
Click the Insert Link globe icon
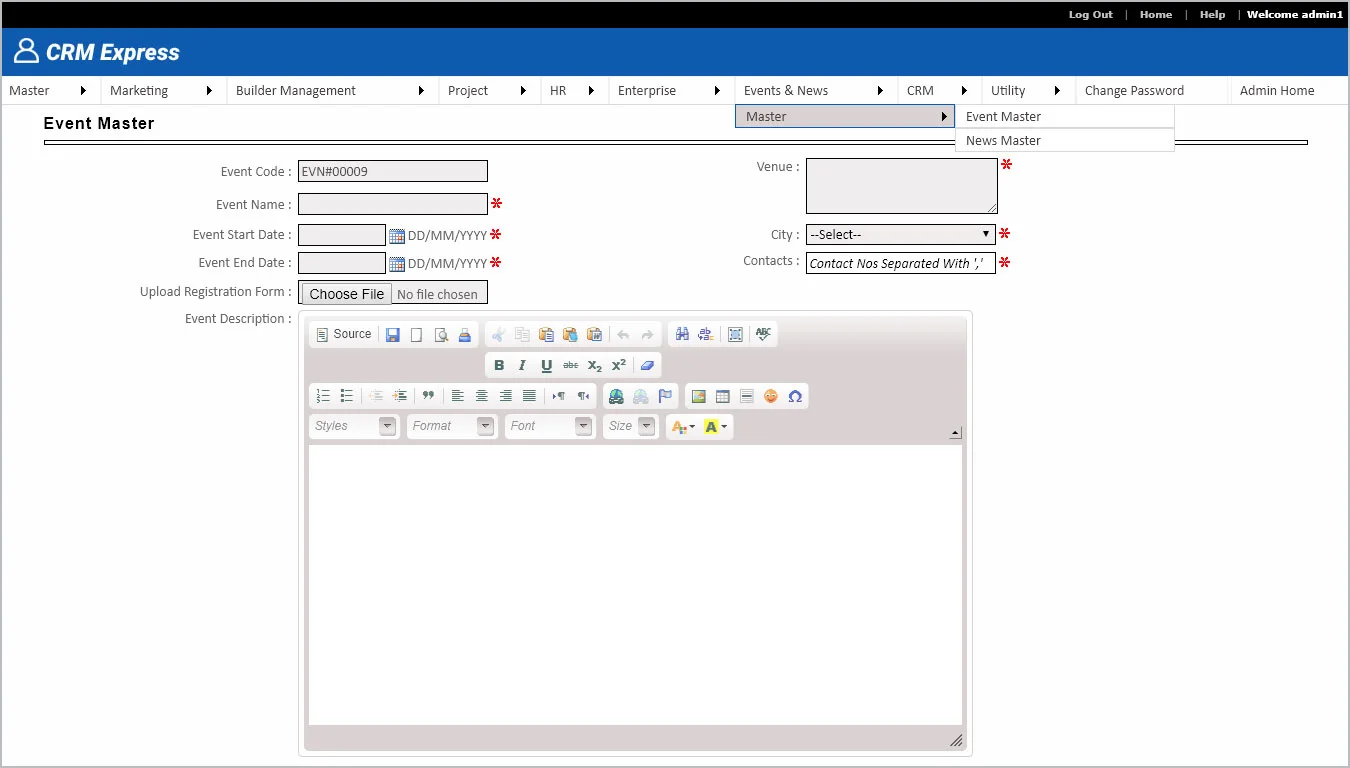[616, 396]
